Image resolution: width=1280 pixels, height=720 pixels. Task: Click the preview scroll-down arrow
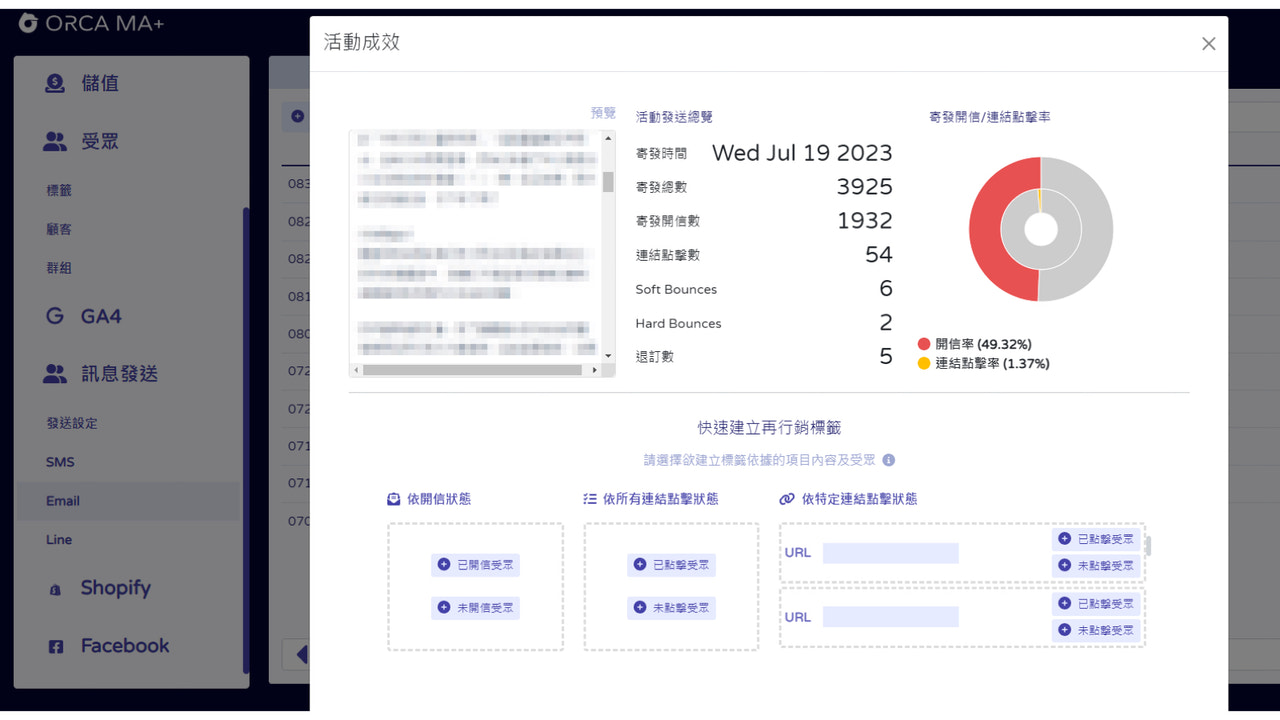(x=608, y=355)
